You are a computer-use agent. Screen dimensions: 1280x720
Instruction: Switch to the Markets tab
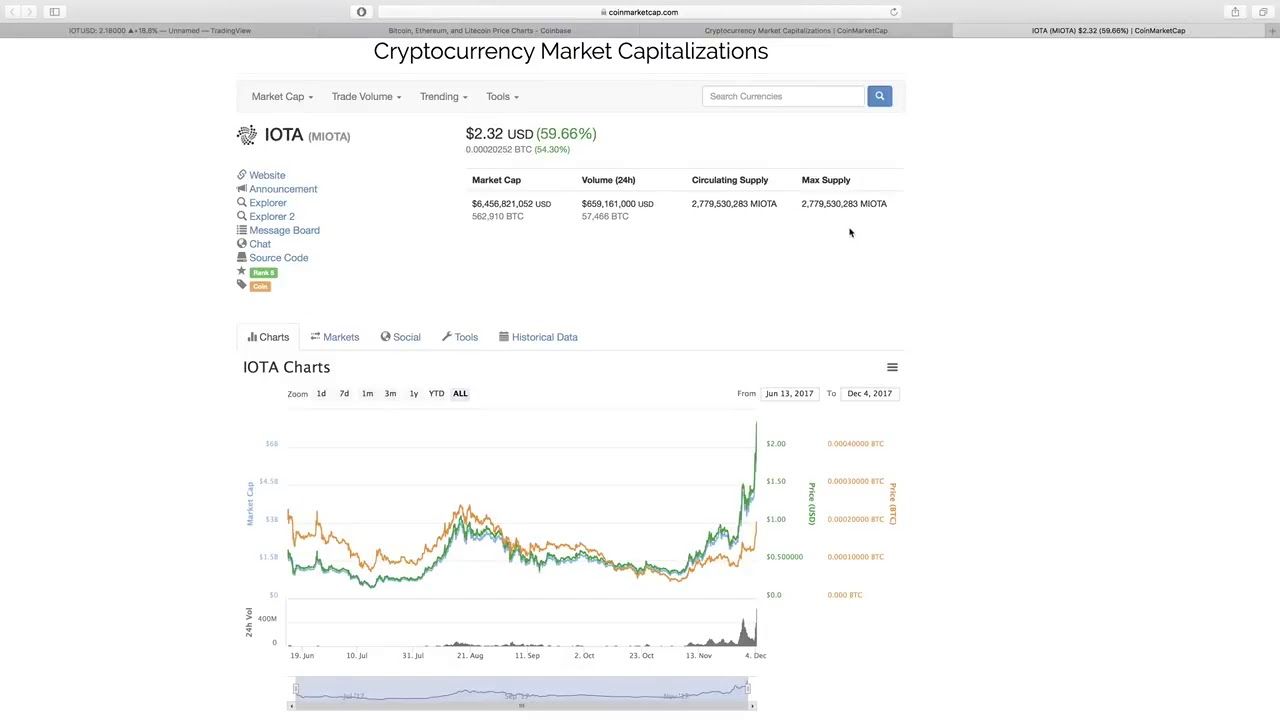coord(335,337)
